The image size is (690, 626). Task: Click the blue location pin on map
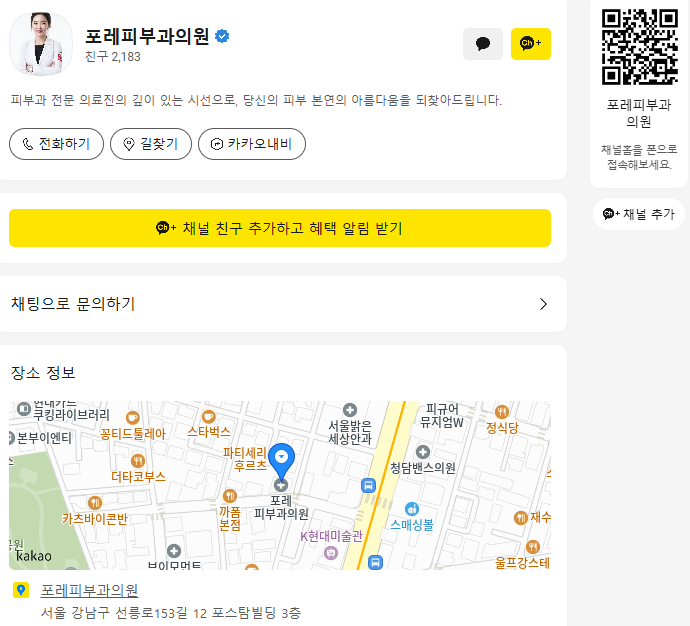click(282, 461)
